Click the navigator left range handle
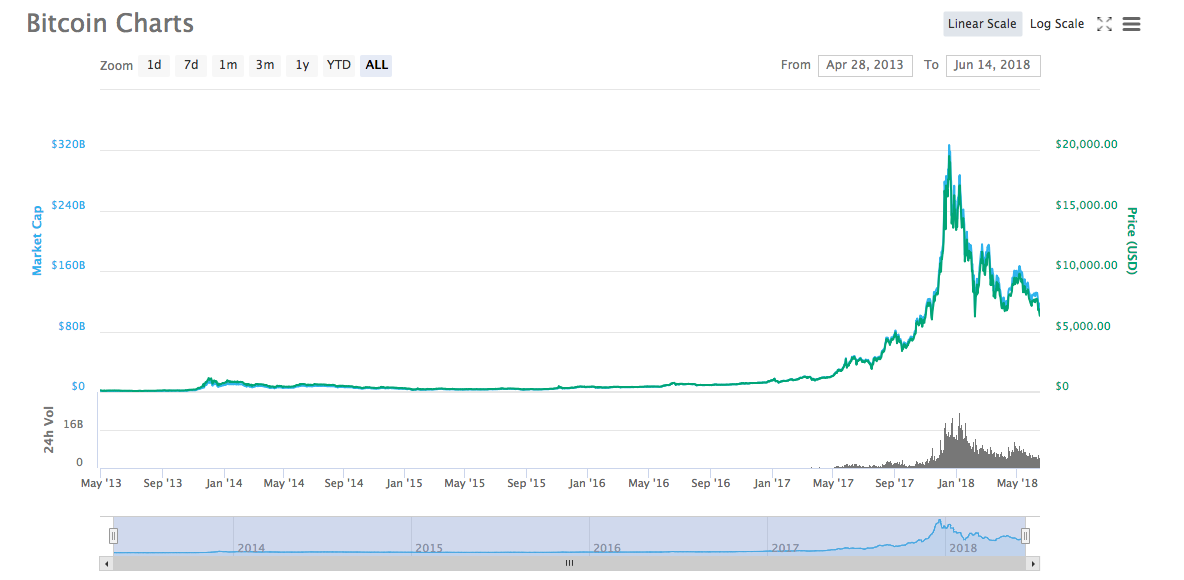The image size is (1184, 580). [113, 536]
